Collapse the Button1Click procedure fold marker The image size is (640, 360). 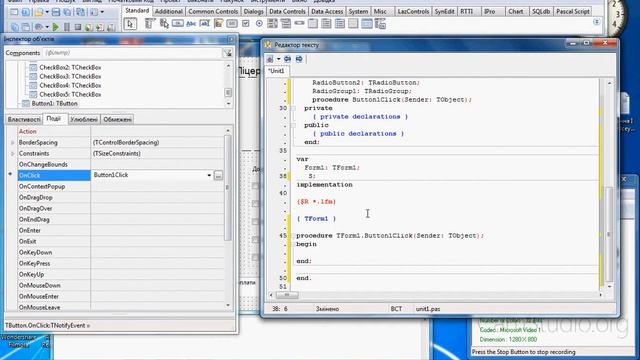coord(293,236)
